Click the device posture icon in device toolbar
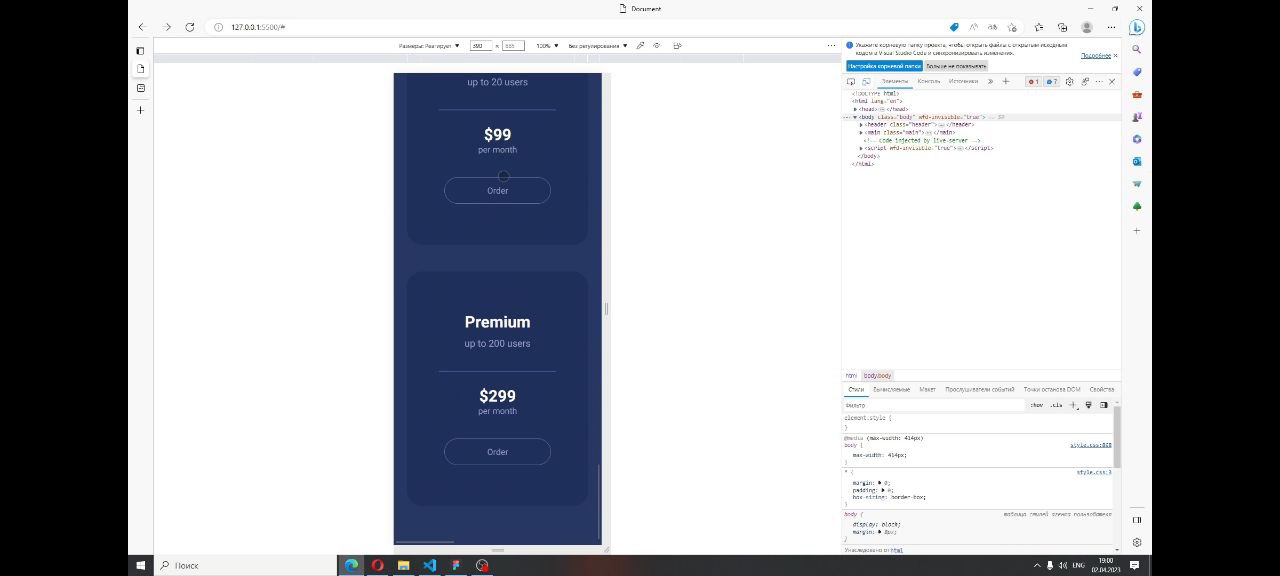 [x=677, y=46]
